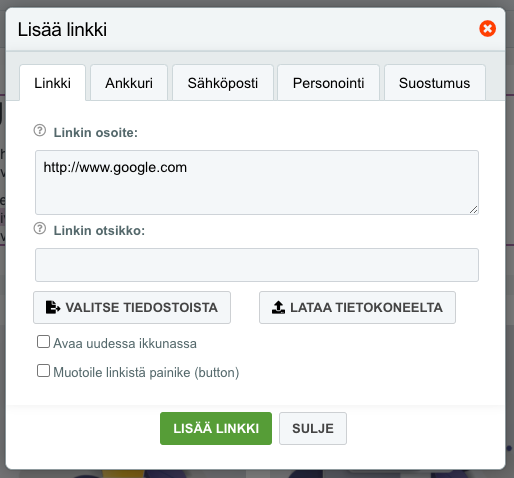Open the Sähköposti tab
The height and width of the screenshot is (478, 514).
tap(223, 83)
